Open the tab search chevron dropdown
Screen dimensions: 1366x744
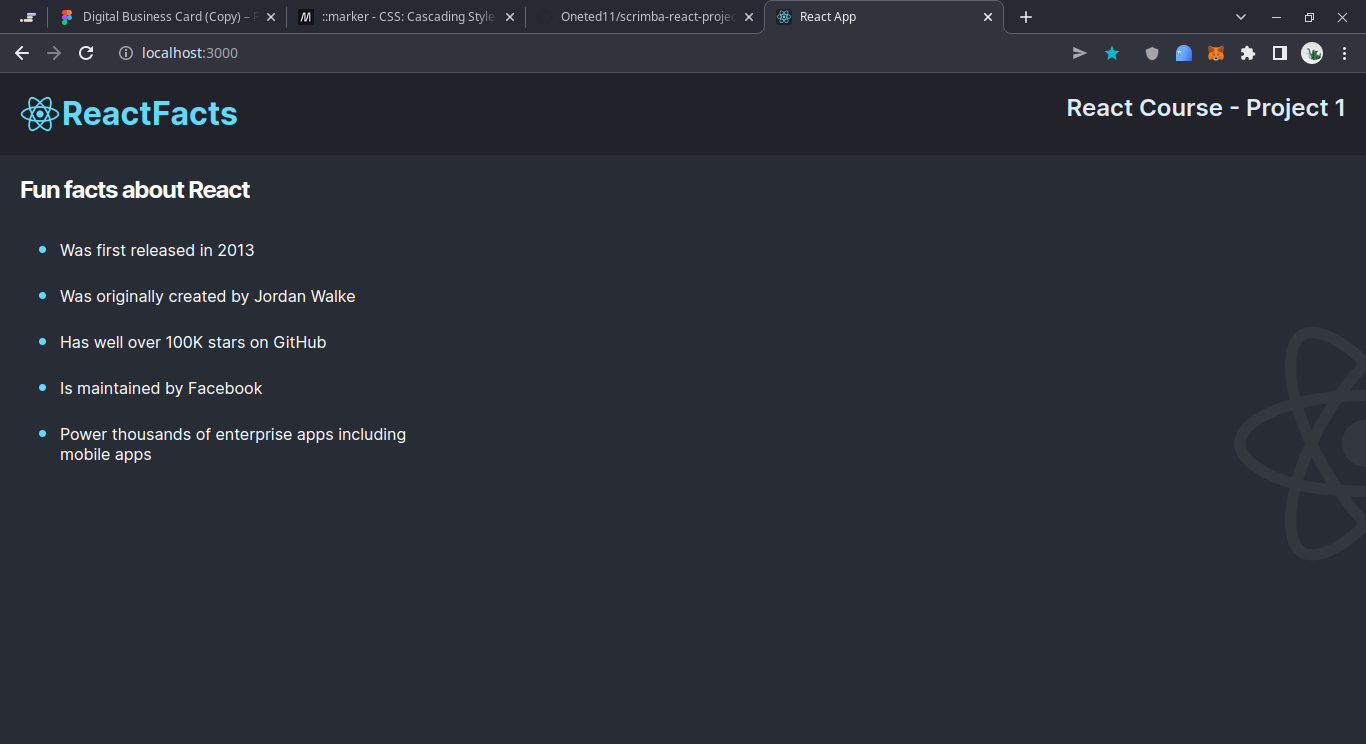point(1240,17)
